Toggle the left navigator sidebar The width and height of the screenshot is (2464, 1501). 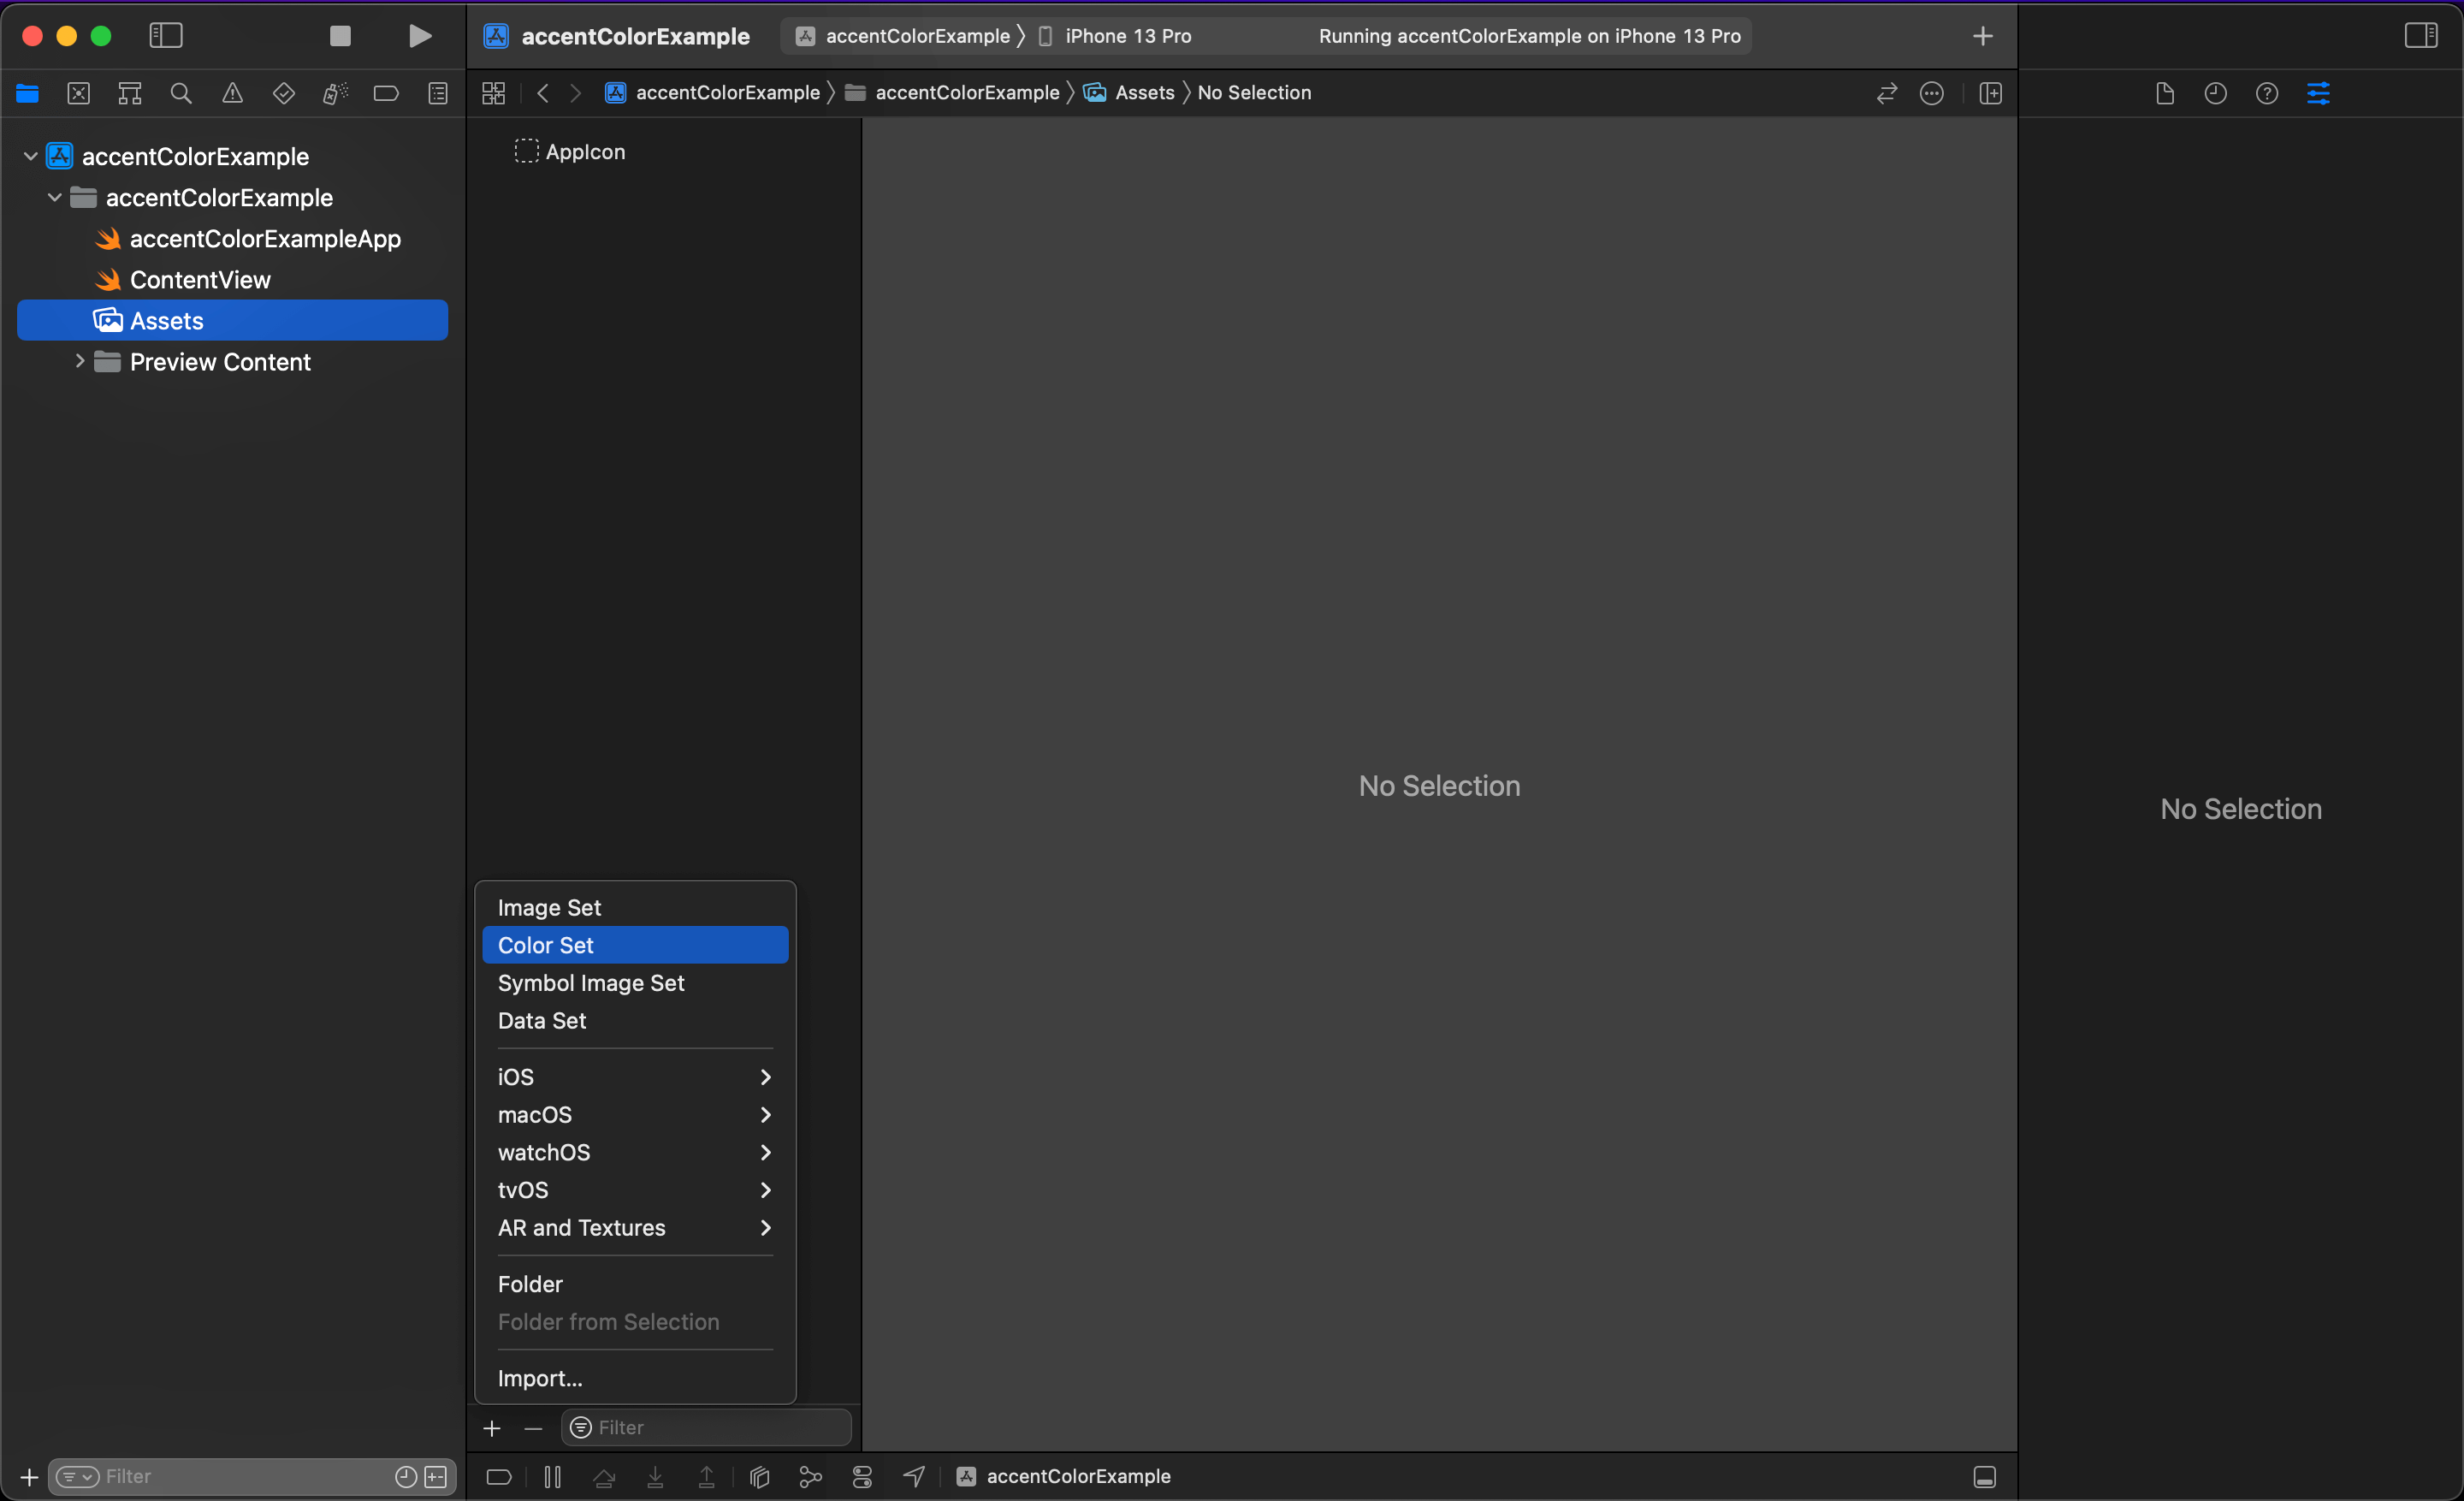pyautogui.click(x=166, y=36)
